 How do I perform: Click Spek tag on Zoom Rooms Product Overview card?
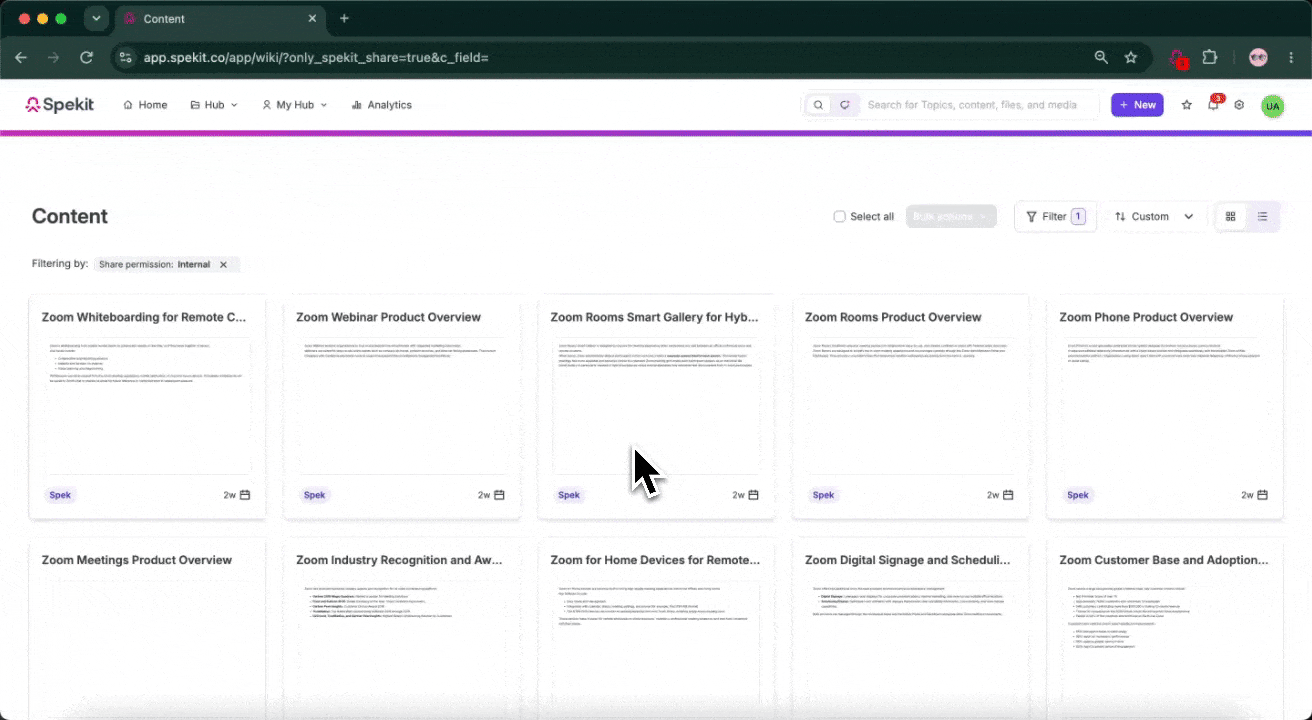823,495
